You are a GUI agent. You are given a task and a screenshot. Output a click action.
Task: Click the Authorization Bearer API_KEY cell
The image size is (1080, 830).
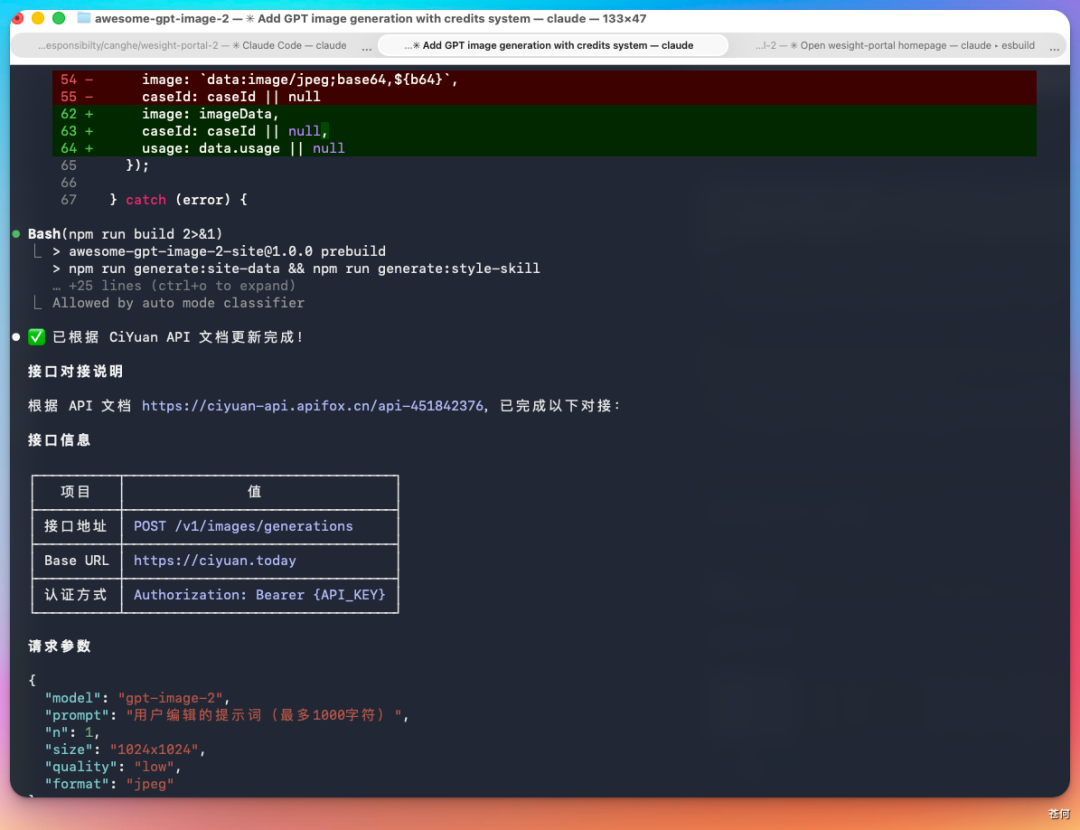[x=260, y=595]
